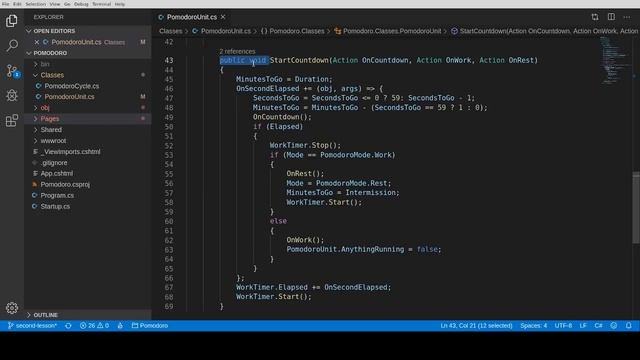Click line number 55 in the gutter
This screenshot has width=640, height=360.
(x=169, y=174)
